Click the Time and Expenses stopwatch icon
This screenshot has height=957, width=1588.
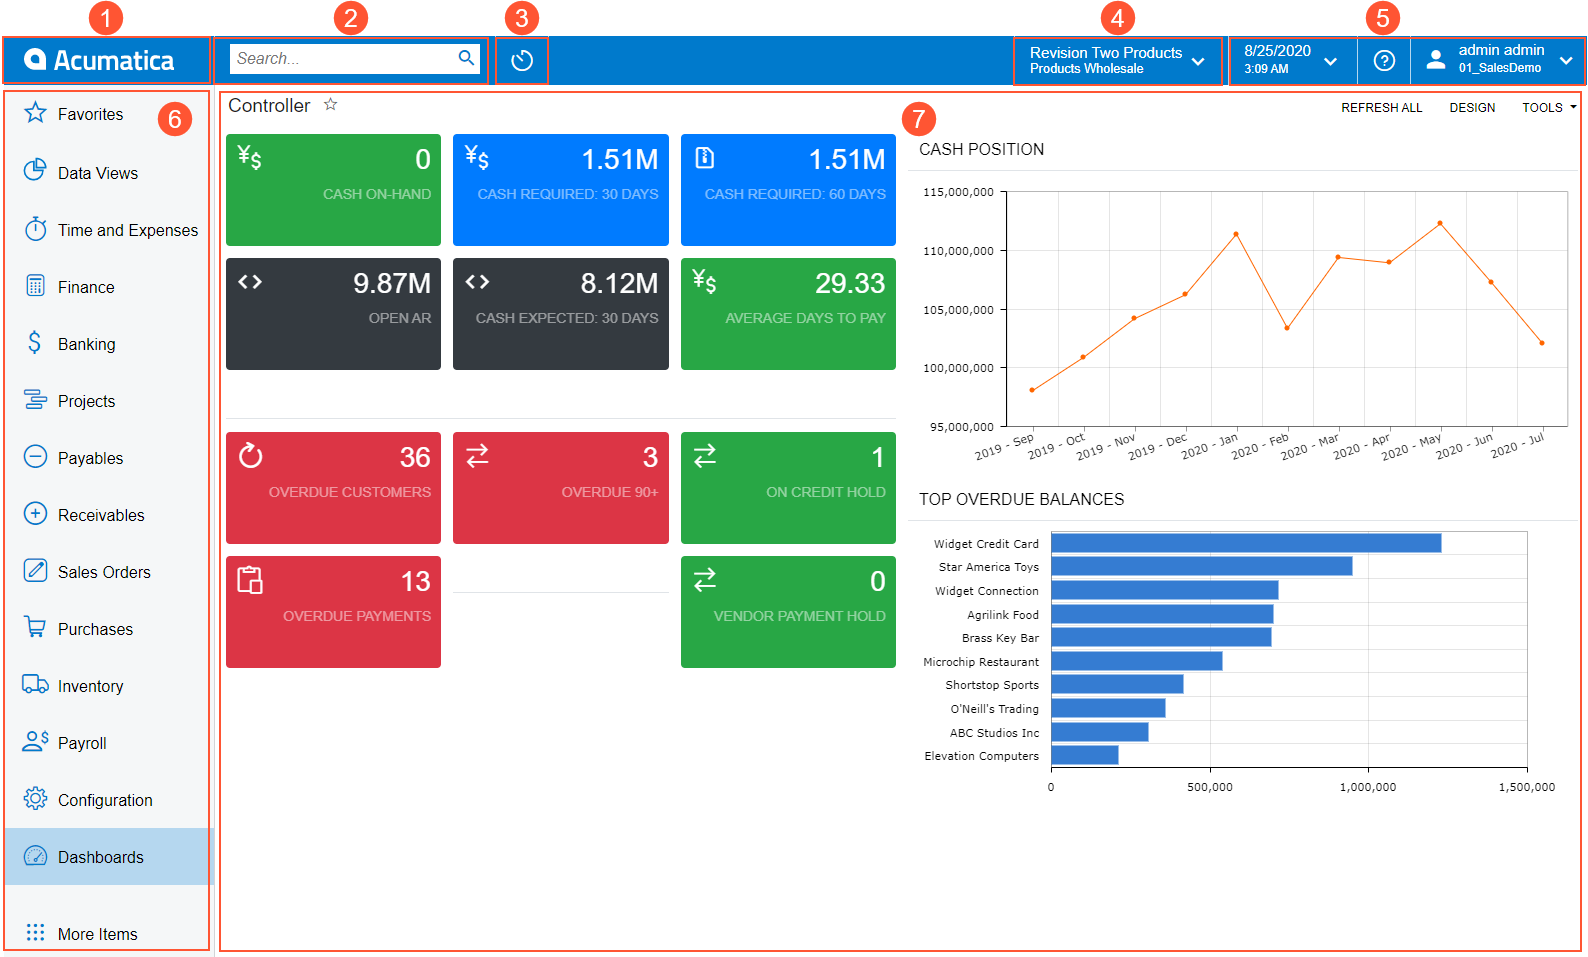tap(35, 229)
